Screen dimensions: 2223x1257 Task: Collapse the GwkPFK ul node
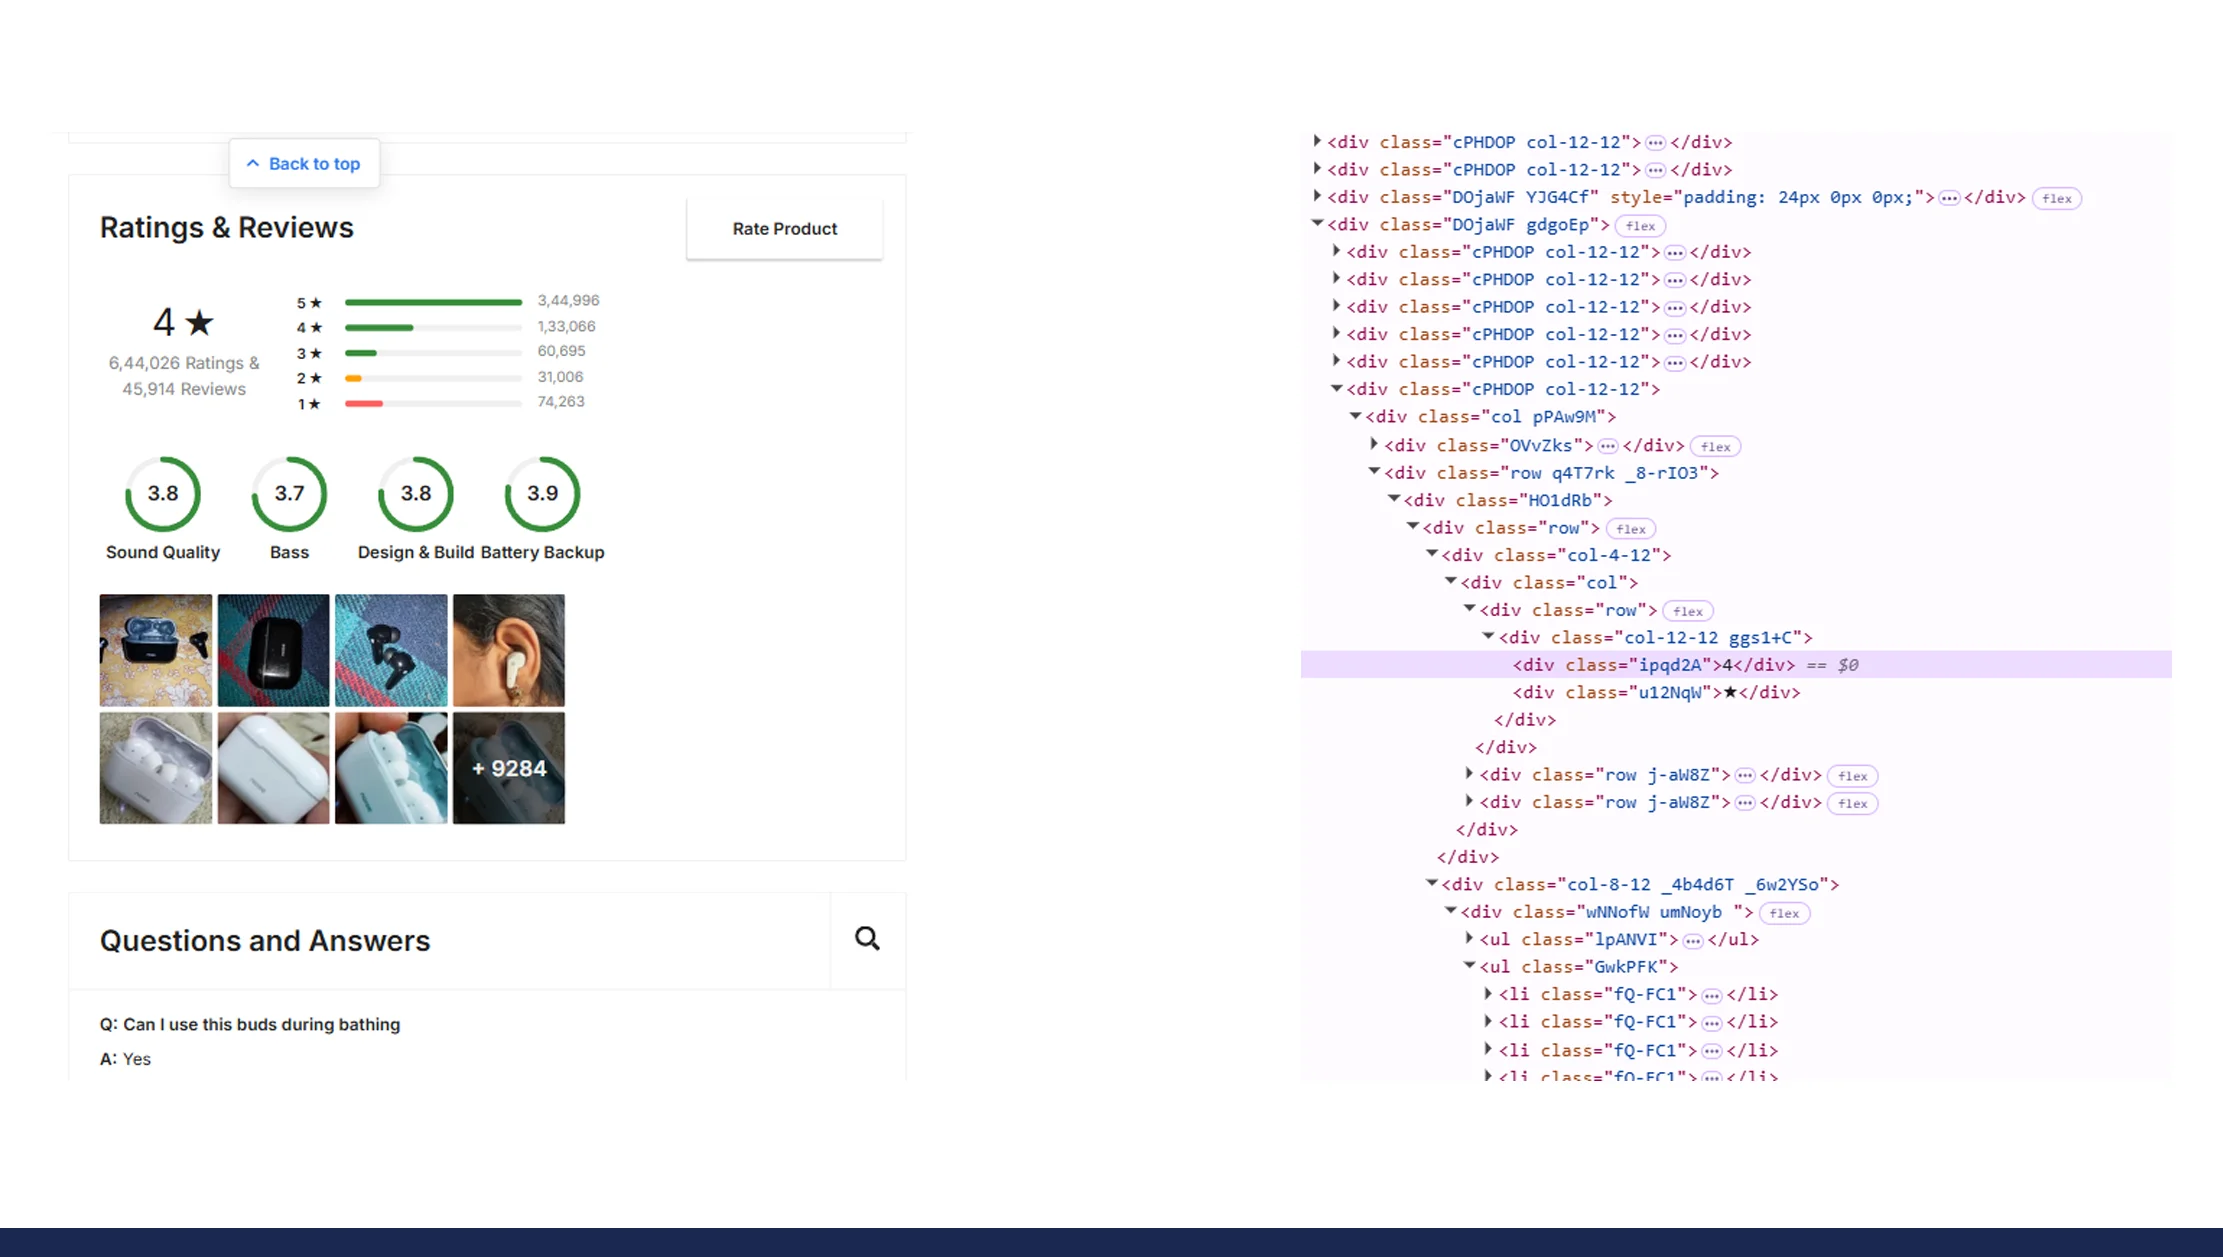(x=1469, y=966)
